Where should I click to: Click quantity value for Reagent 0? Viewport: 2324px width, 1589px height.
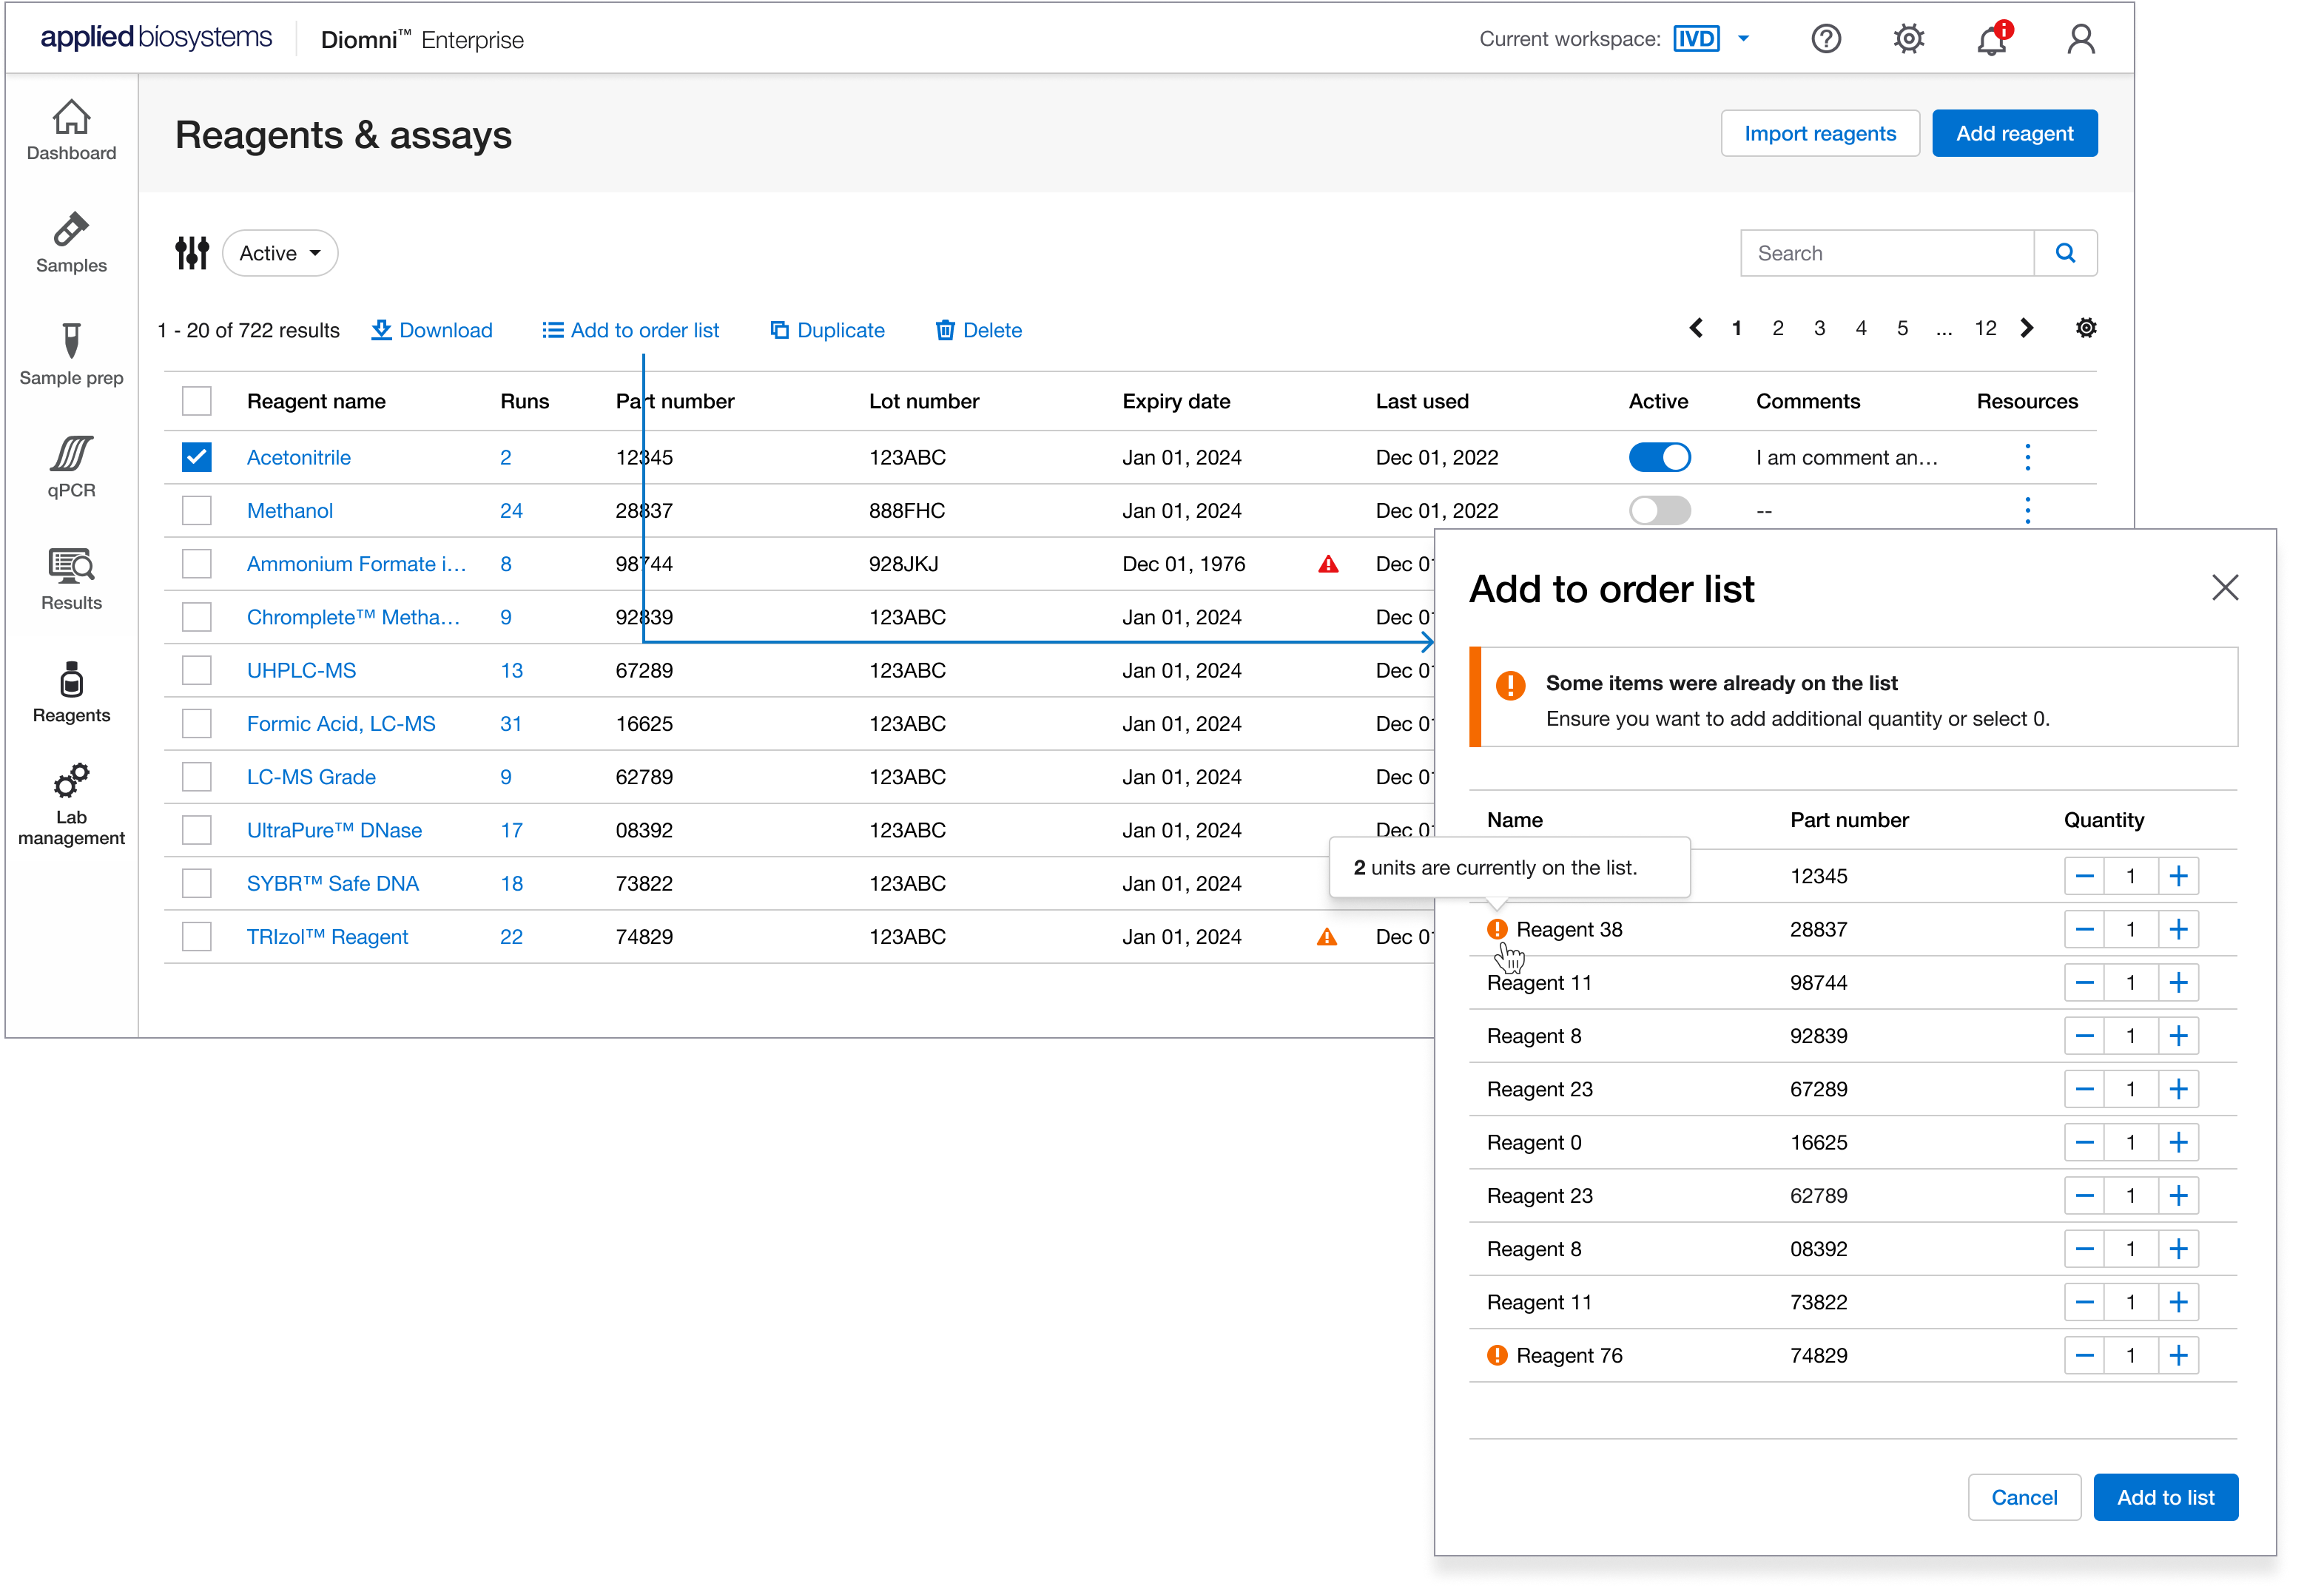pos(2131,1142)
